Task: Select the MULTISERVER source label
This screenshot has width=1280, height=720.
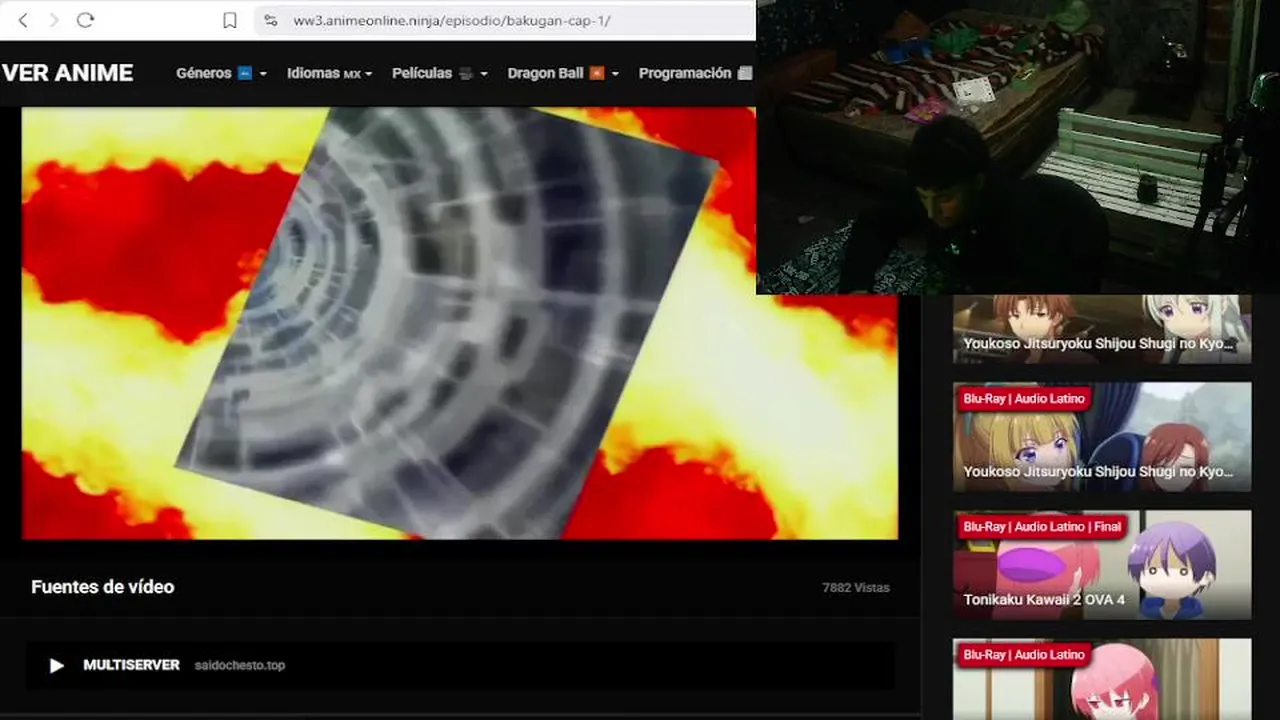Action: tap(131, 665)
